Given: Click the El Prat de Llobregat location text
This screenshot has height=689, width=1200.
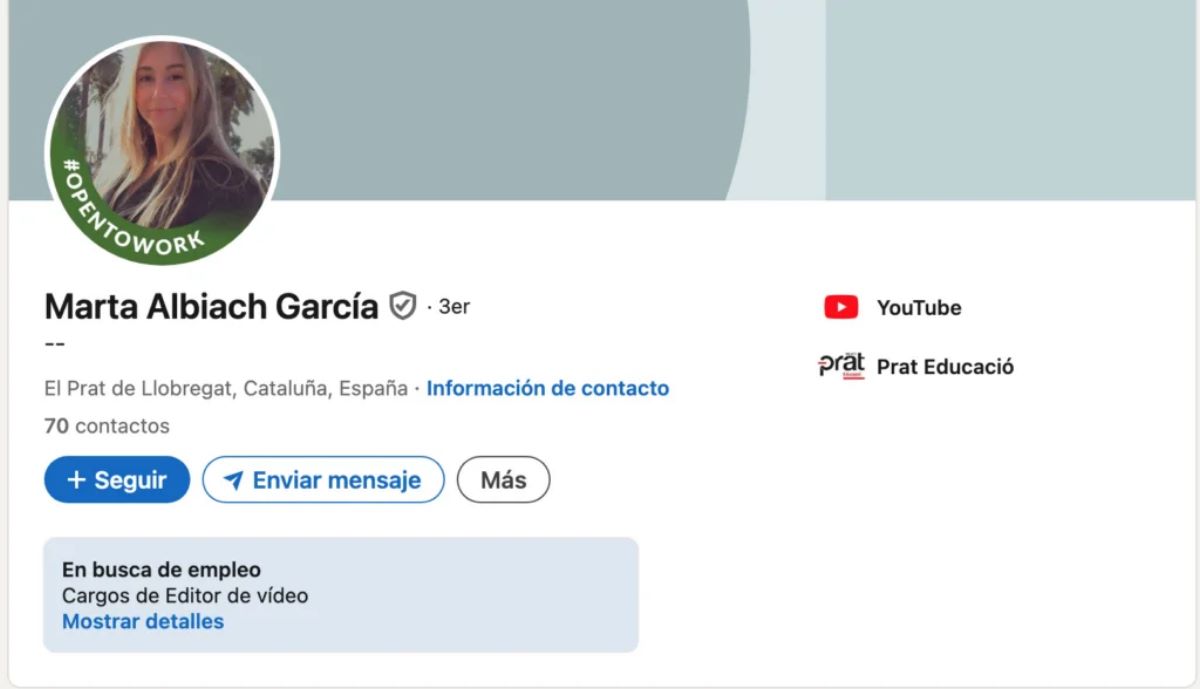Looking at the screenshot, I should pyautogui.click(x=226, y=388).
